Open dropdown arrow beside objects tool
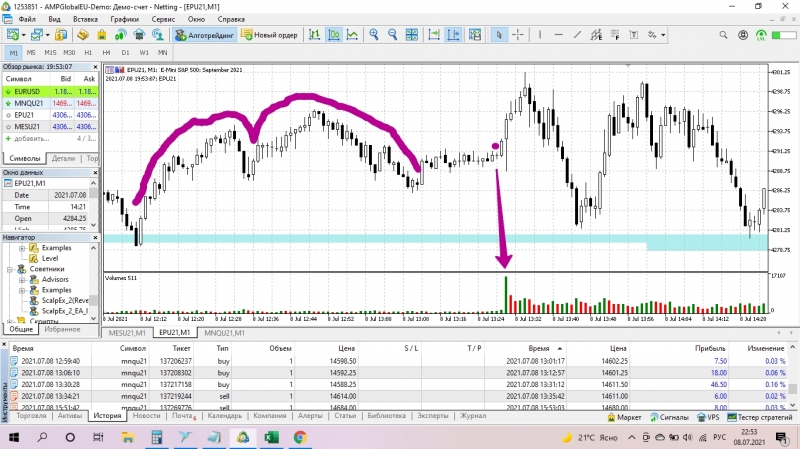800x449 pixels. coord(663,35)
